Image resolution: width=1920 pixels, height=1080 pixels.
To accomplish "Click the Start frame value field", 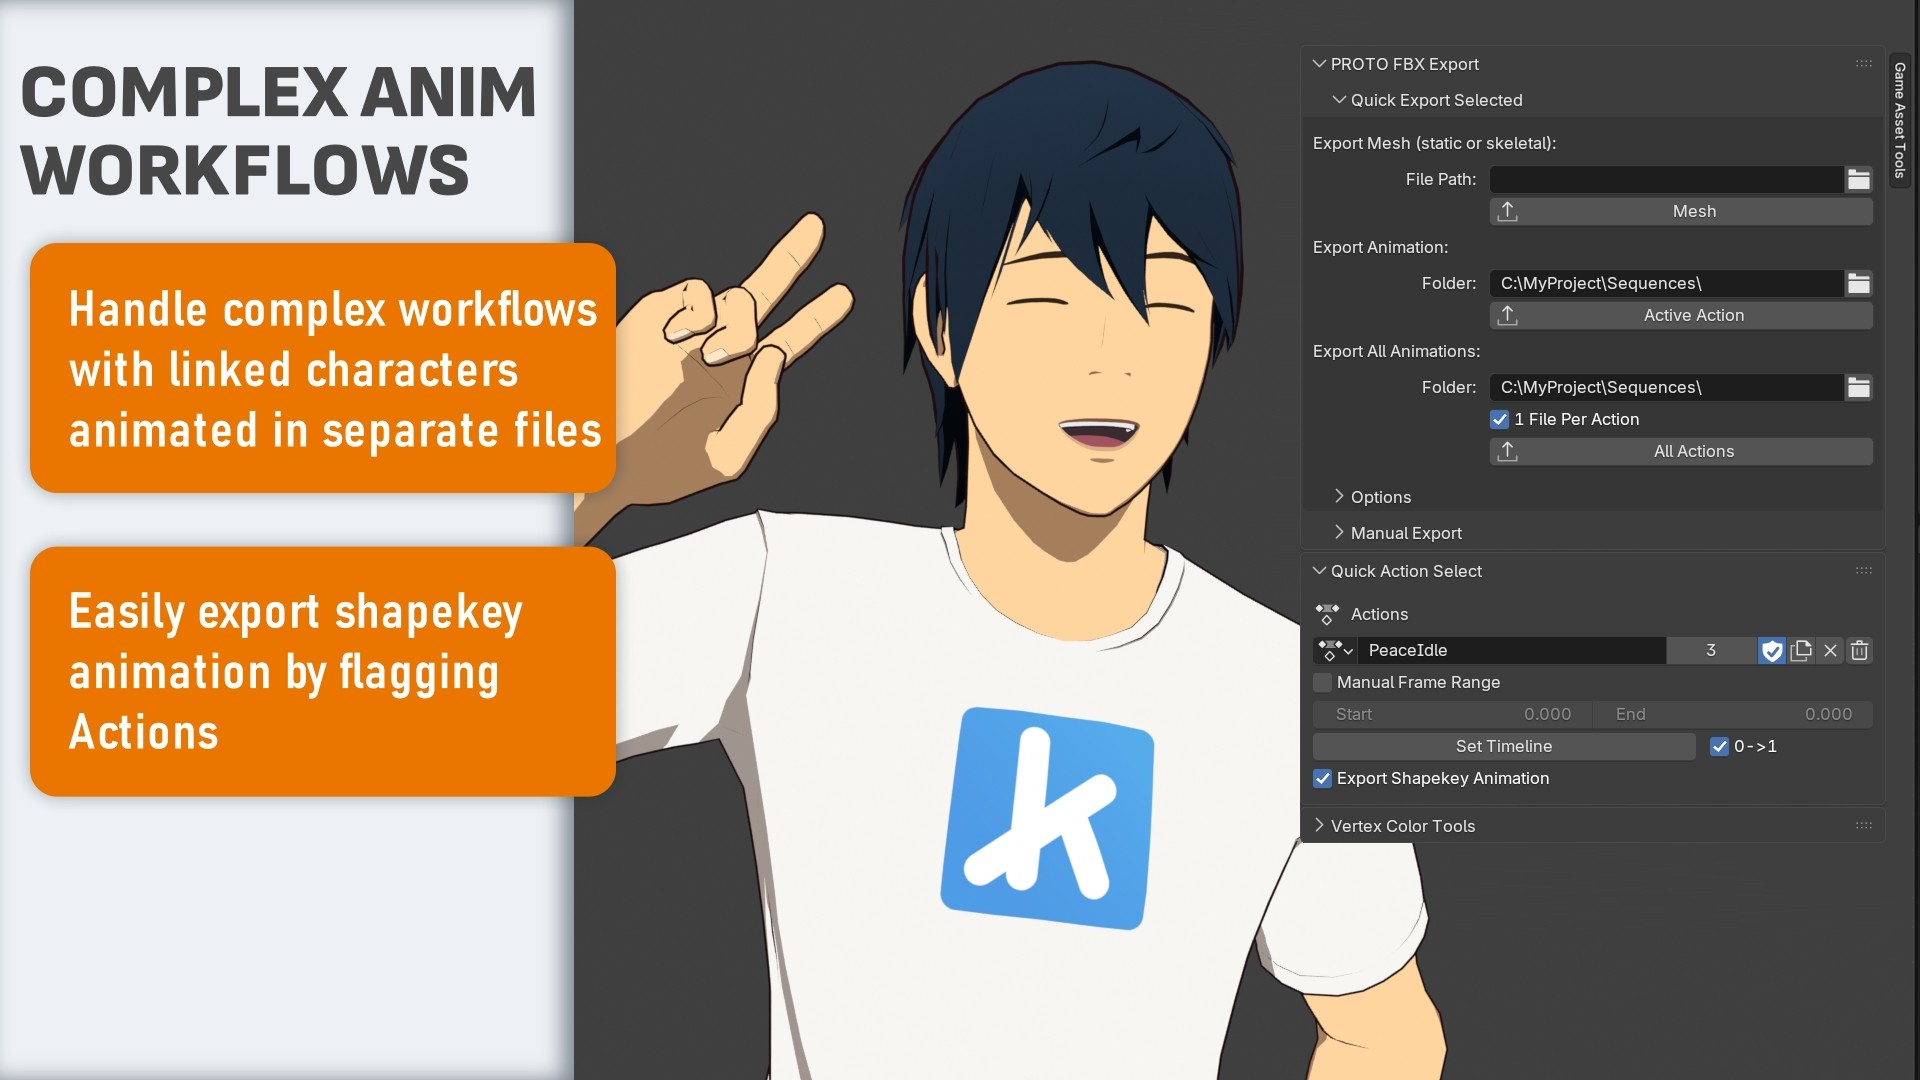I will click(x=1452, y=715).
